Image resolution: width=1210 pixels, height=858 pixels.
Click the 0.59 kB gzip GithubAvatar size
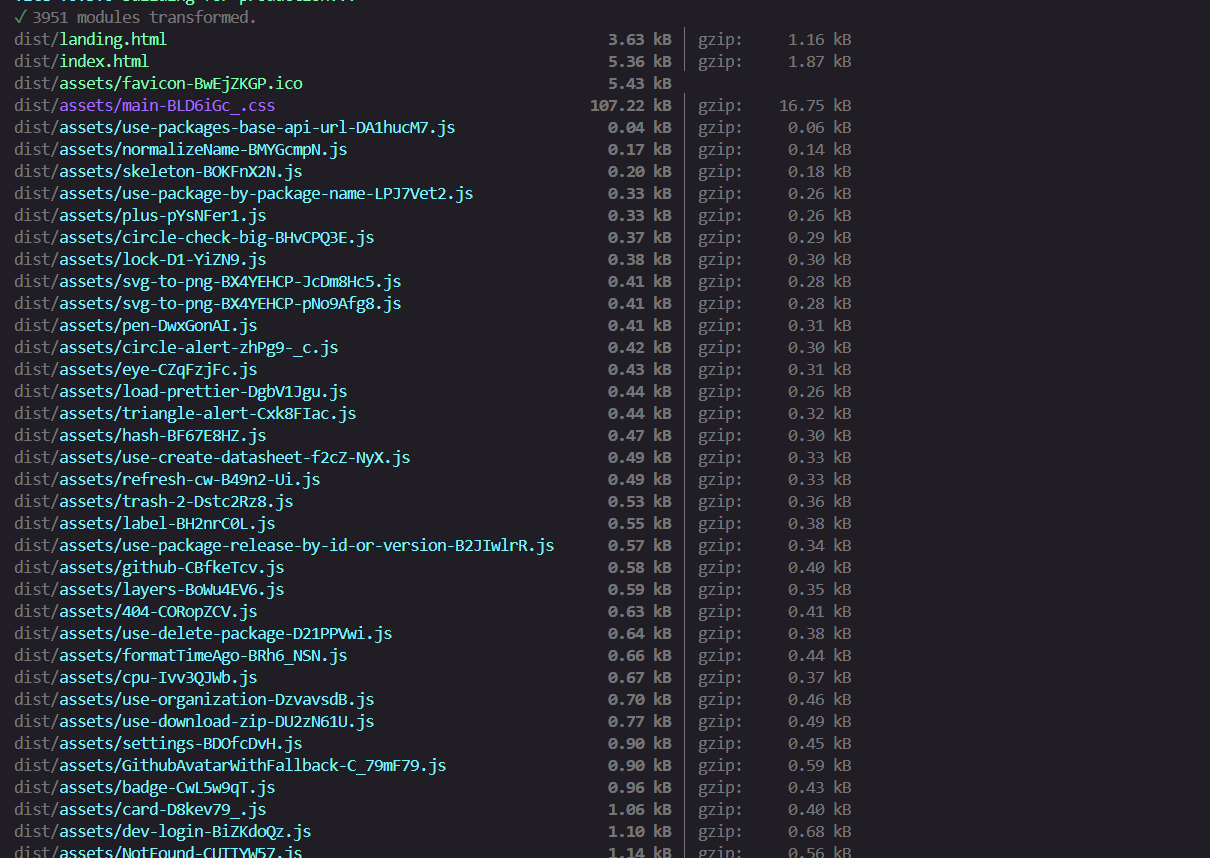(x=820, y=765)
